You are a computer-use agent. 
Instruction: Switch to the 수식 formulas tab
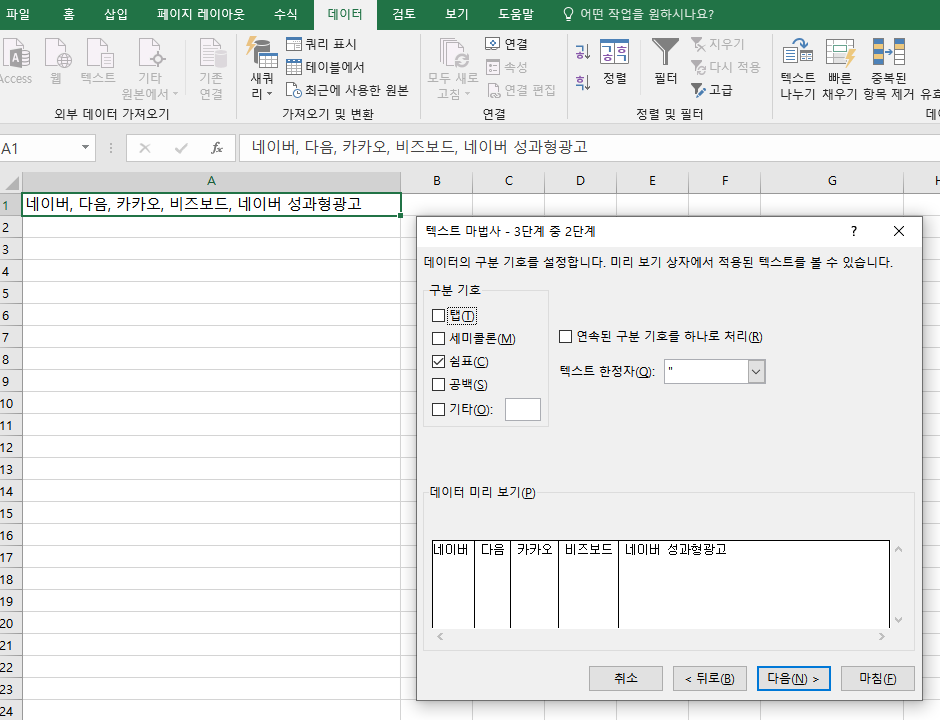coord(285,14)
